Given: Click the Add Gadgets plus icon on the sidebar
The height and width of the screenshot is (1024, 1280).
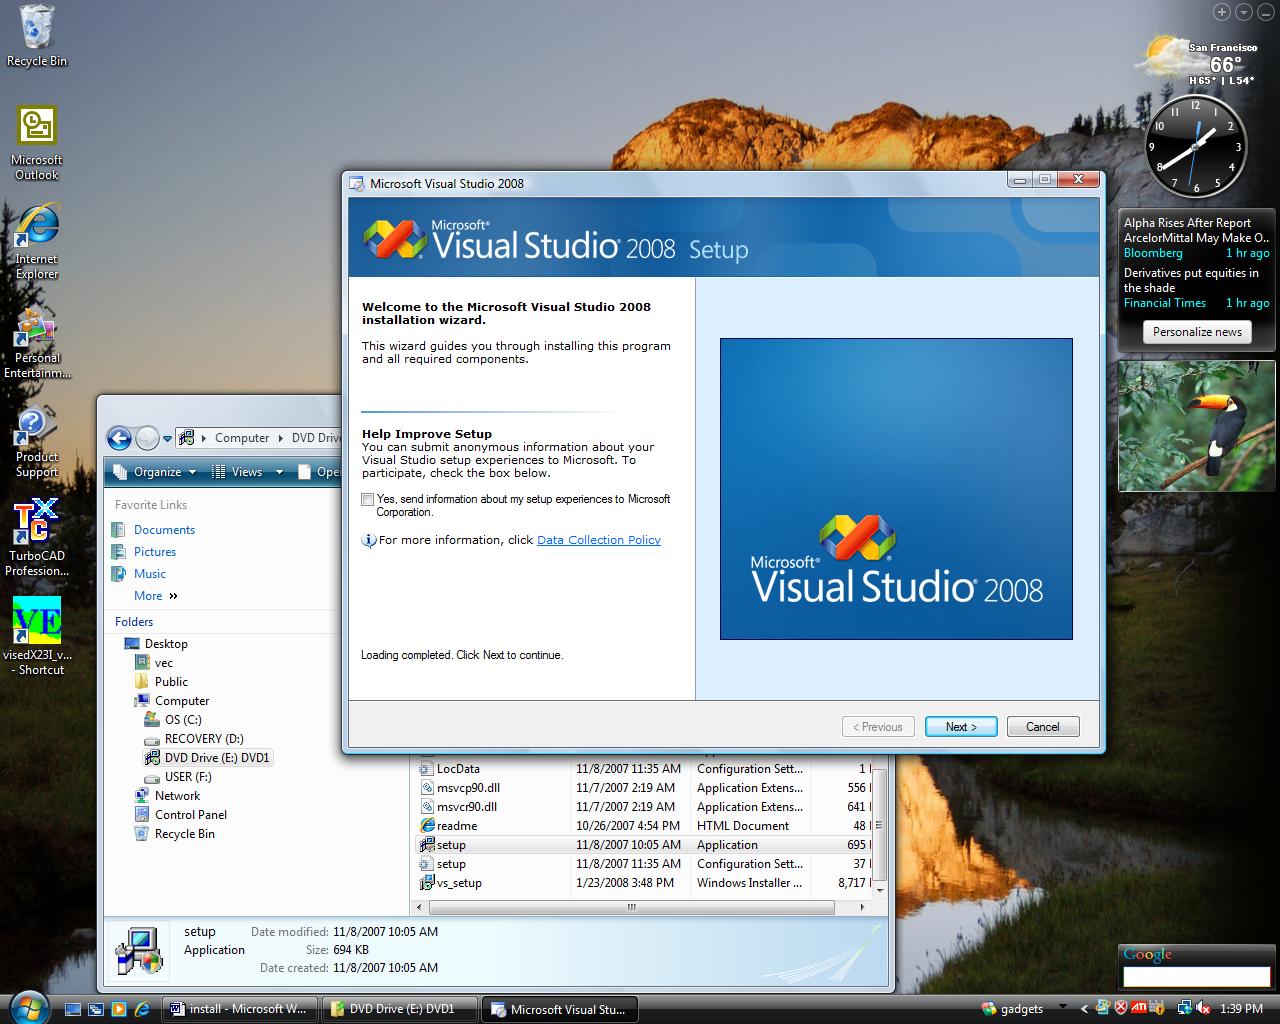Looking at the screenshot, I should click(x=1222, y=12).
